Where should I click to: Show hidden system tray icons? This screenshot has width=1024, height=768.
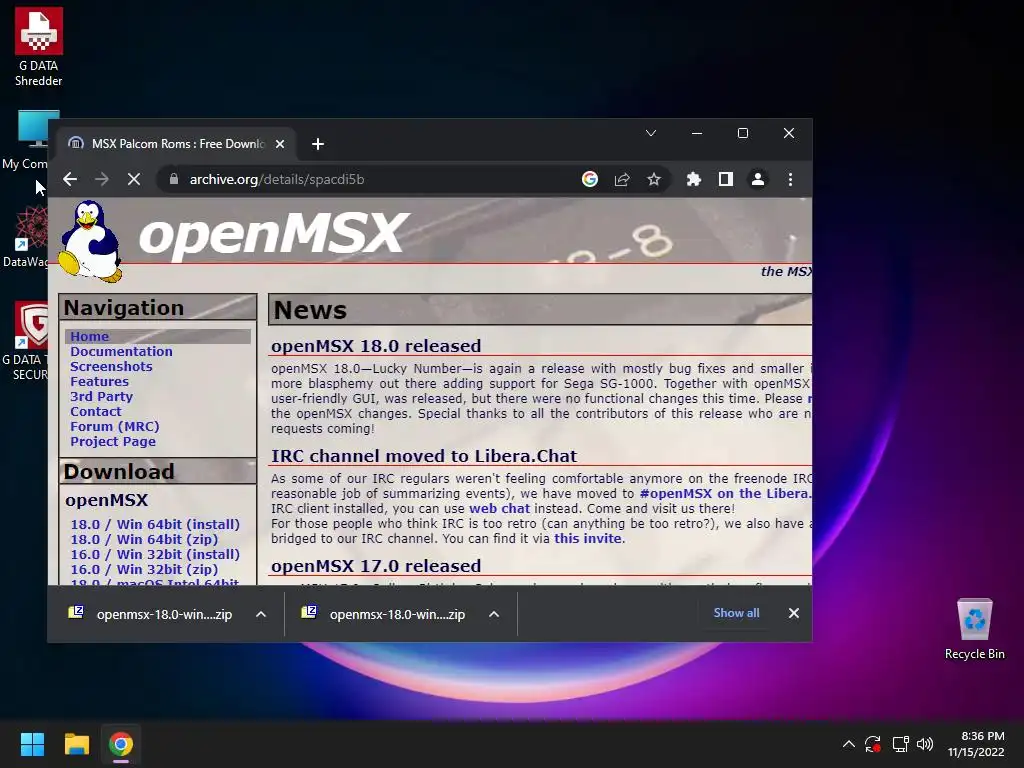click(x=848, y=744)
